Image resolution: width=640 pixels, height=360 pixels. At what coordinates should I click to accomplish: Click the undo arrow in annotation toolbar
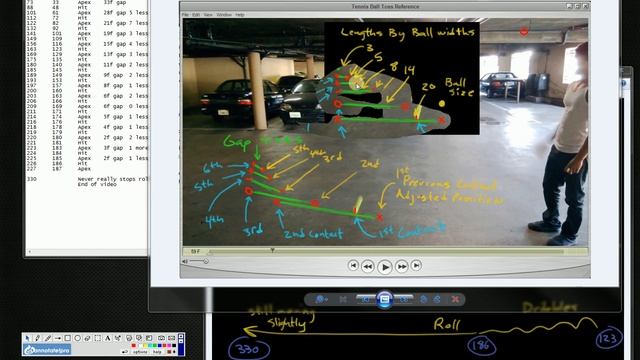(125, 352)
